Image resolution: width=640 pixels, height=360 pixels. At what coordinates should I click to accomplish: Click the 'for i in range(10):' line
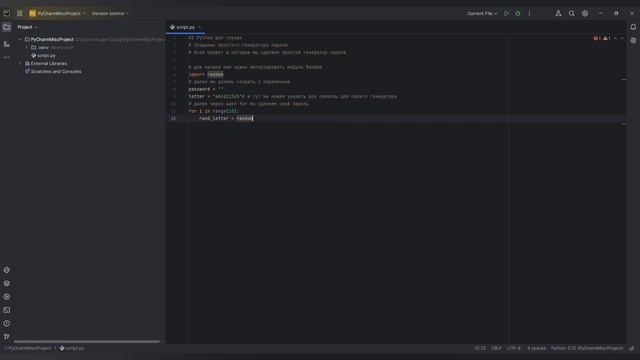(x=214, y=111)
